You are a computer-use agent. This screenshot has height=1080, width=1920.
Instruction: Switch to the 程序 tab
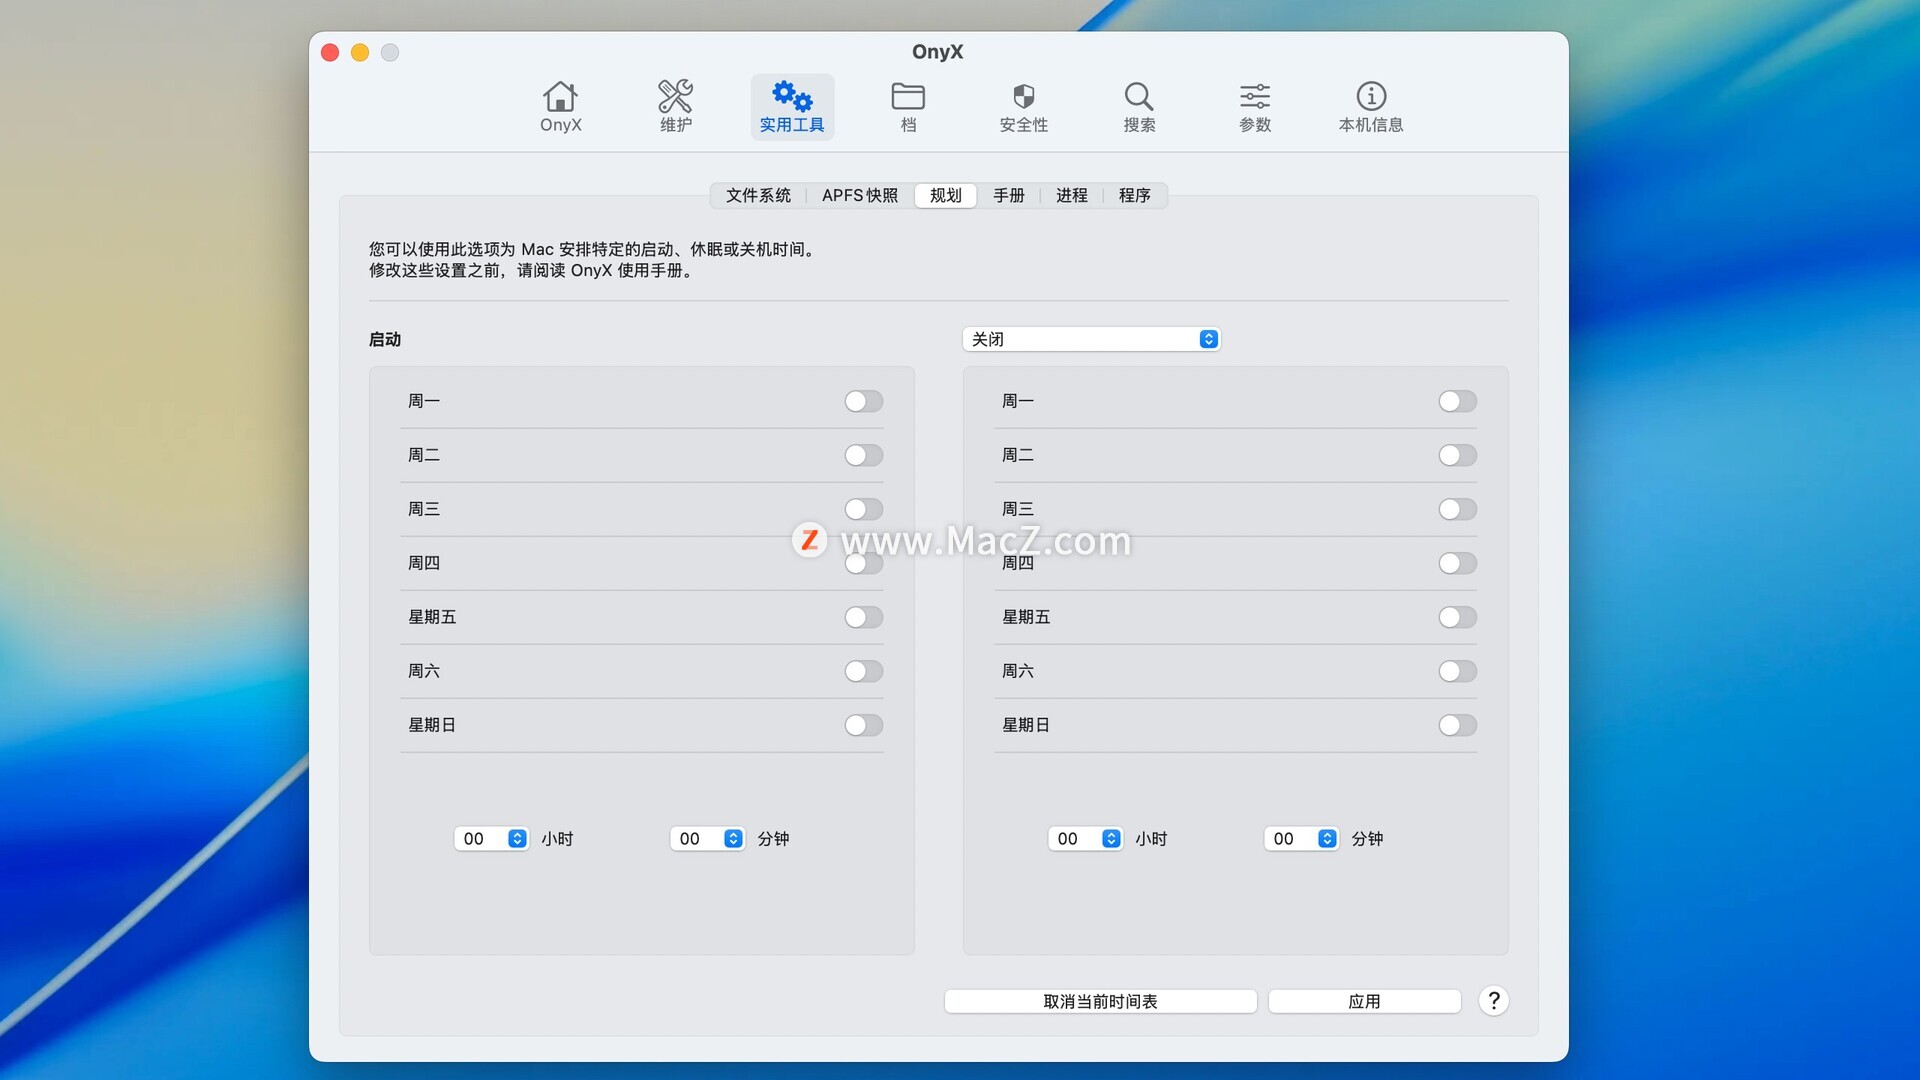coord(1135,195)
